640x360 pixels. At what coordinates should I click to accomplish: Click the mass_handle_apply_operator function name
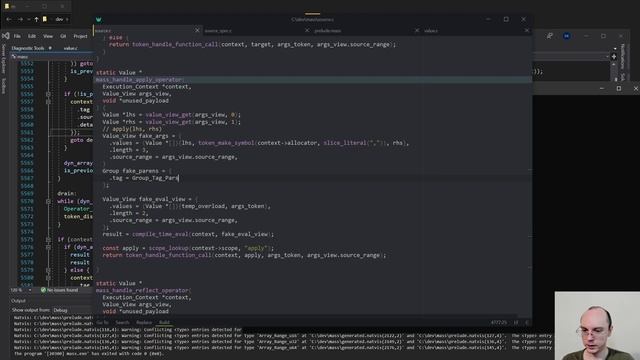coord(139,80)
